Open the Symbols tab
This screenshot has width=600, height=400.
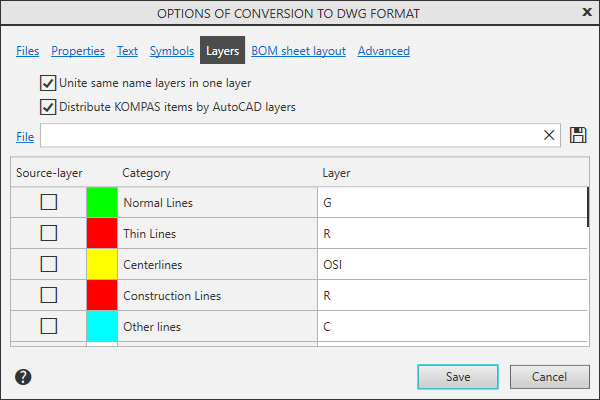click(172, 51)
